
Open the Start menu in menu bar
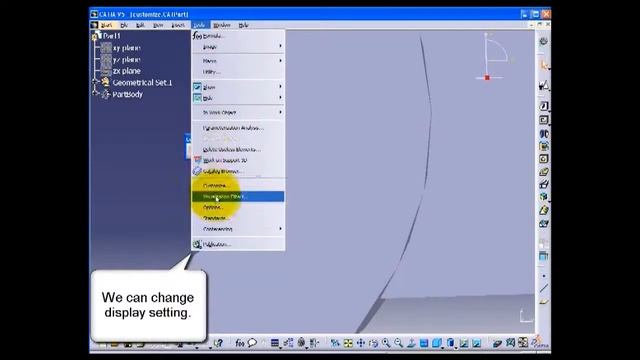pos(107,25)
